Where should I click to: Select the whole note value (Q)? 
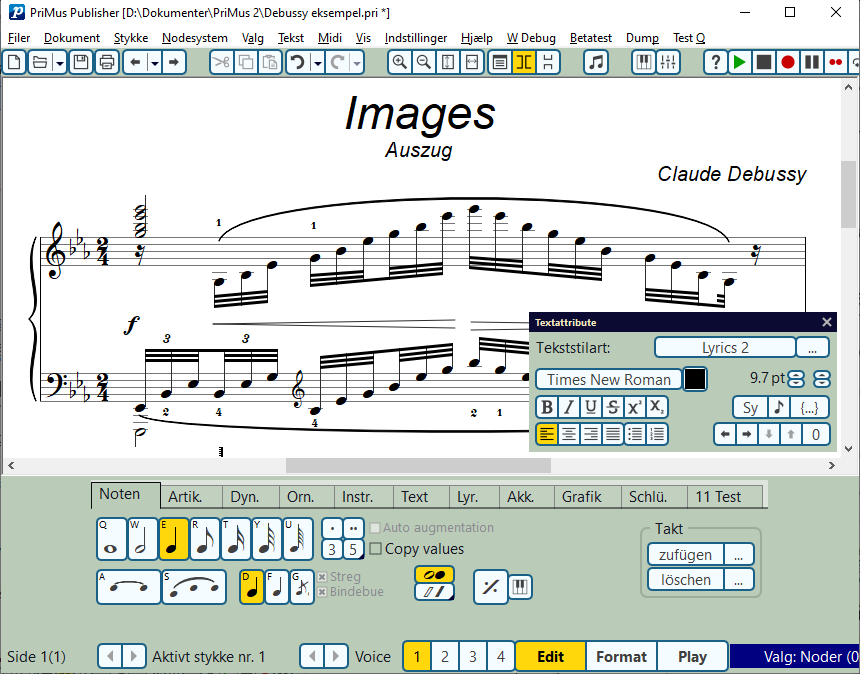click(x=111, y=539)
